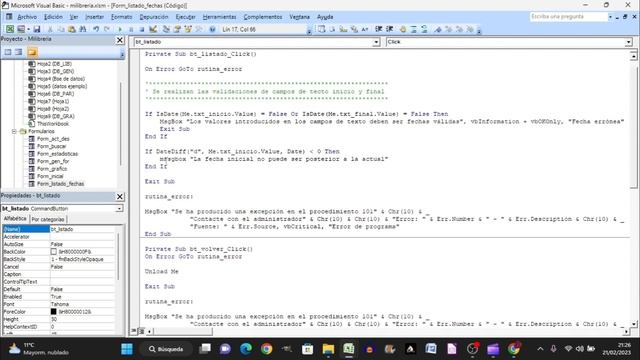This screenshot has height=360, width=640.
Task: Select Form_buscar in project tree
Action: 51,146
